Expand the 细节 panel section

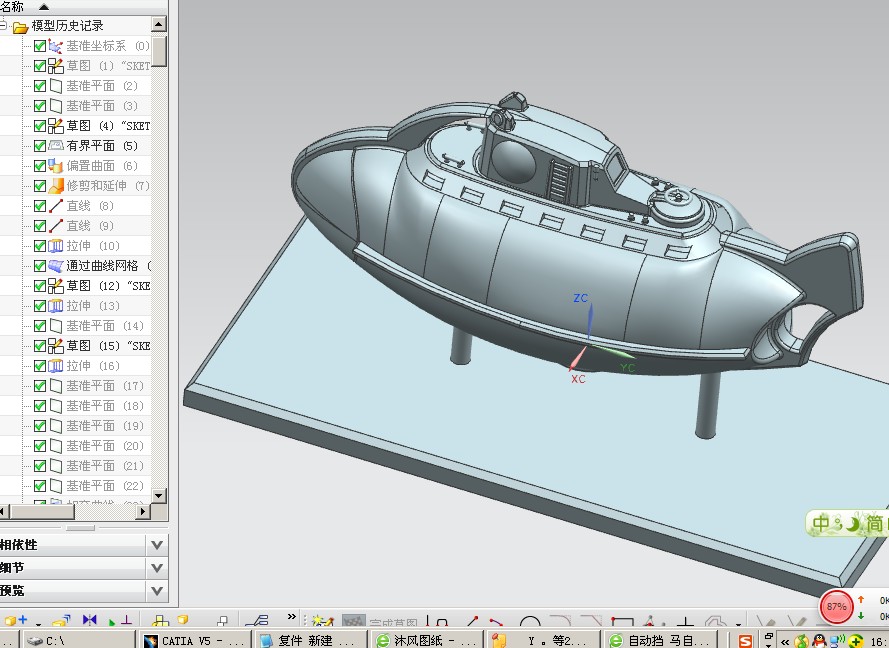pyautogui.click(x=156, y=567)
